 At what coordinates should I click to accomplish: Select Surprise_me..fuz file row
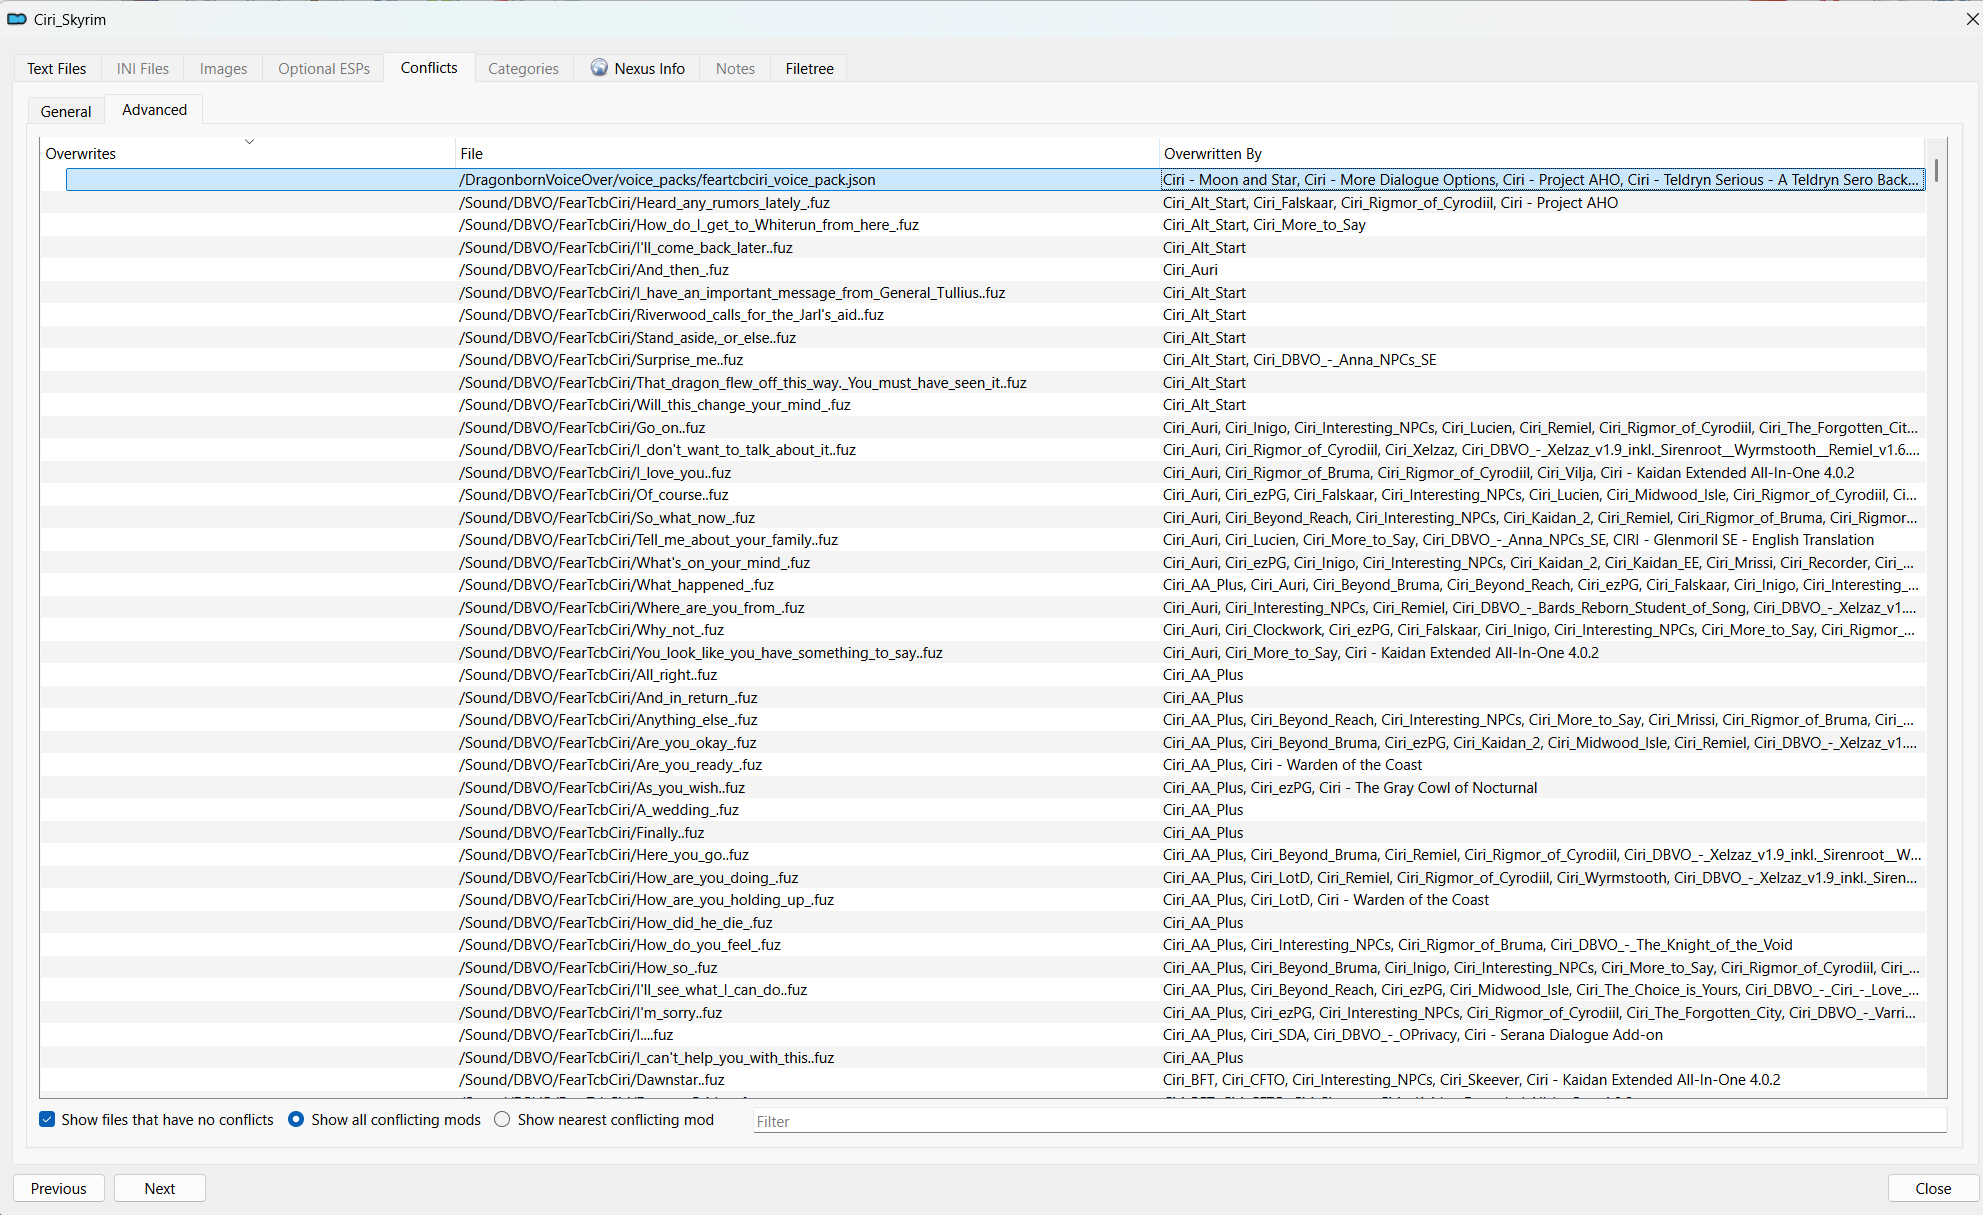(x=983, y=360)
